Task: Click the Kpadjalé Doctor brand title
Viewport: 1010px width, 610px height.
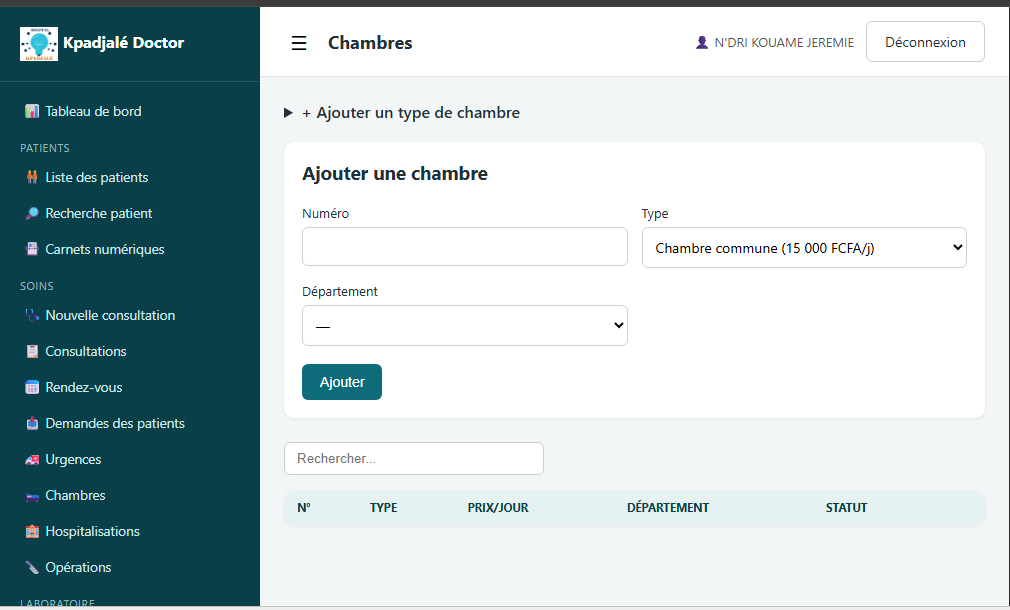Action: tap(124, 43)
